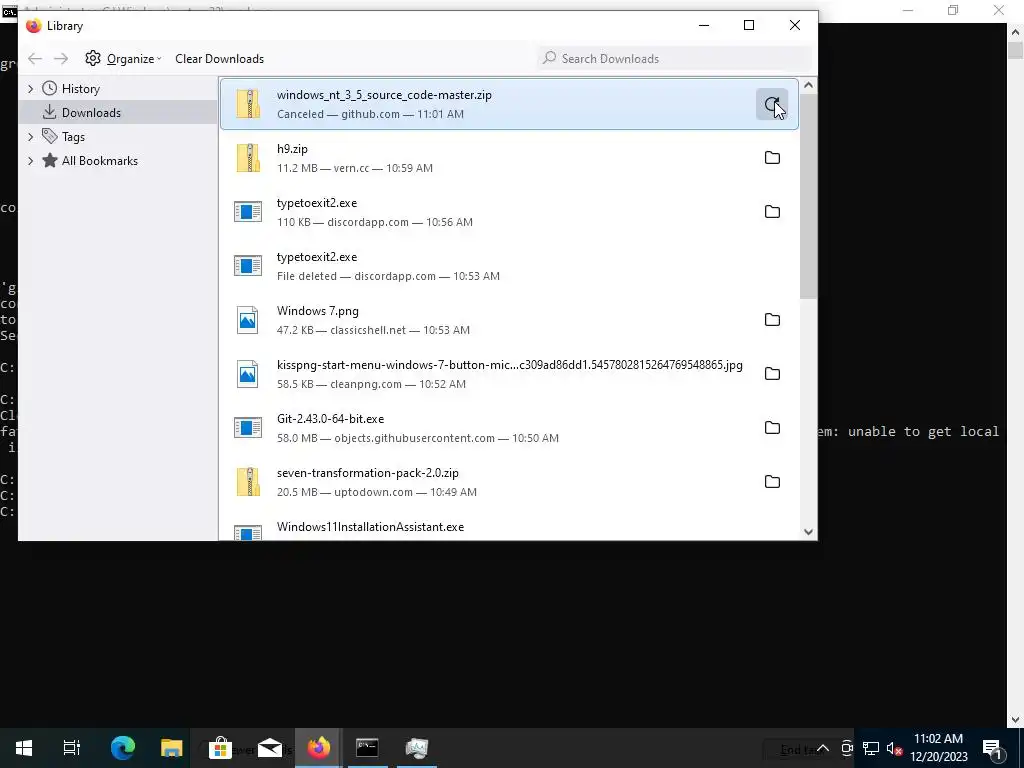Select Git-2.43.0-64-bit.exe file name

coord(330,419)
